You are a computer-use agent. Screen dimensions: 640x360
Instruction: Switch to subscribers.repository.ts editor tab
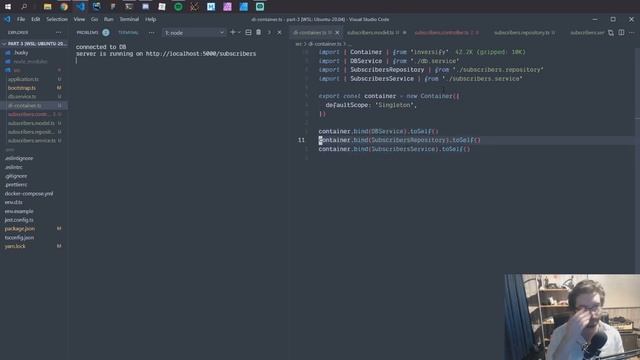coord(522,33)
